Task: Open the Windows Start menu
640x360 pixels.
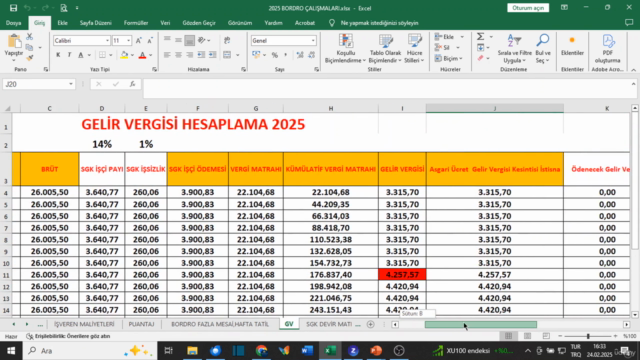Action: pos(11,351)
